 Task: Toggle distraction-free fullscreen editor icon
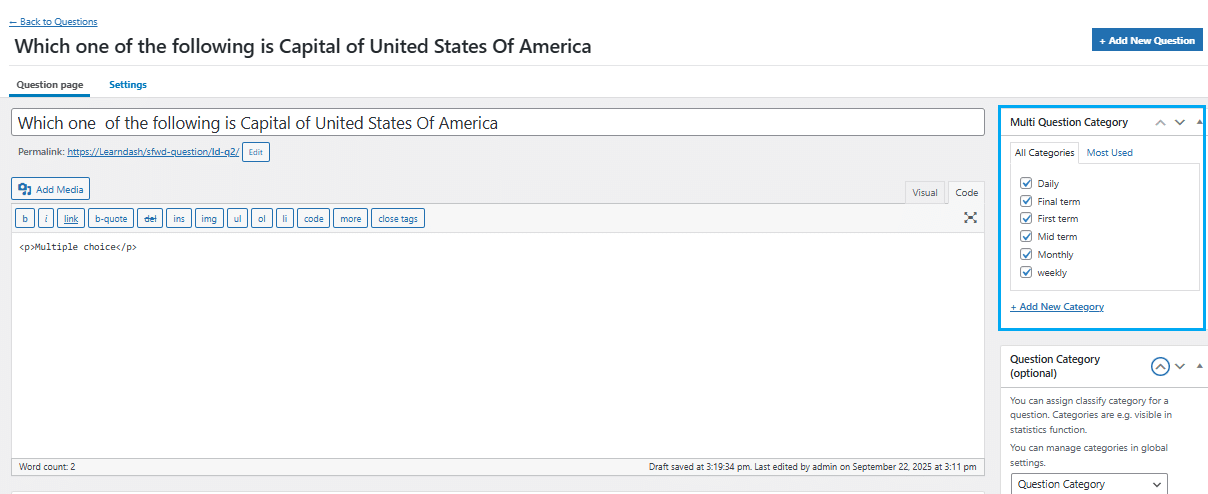(x=970, y=217)
